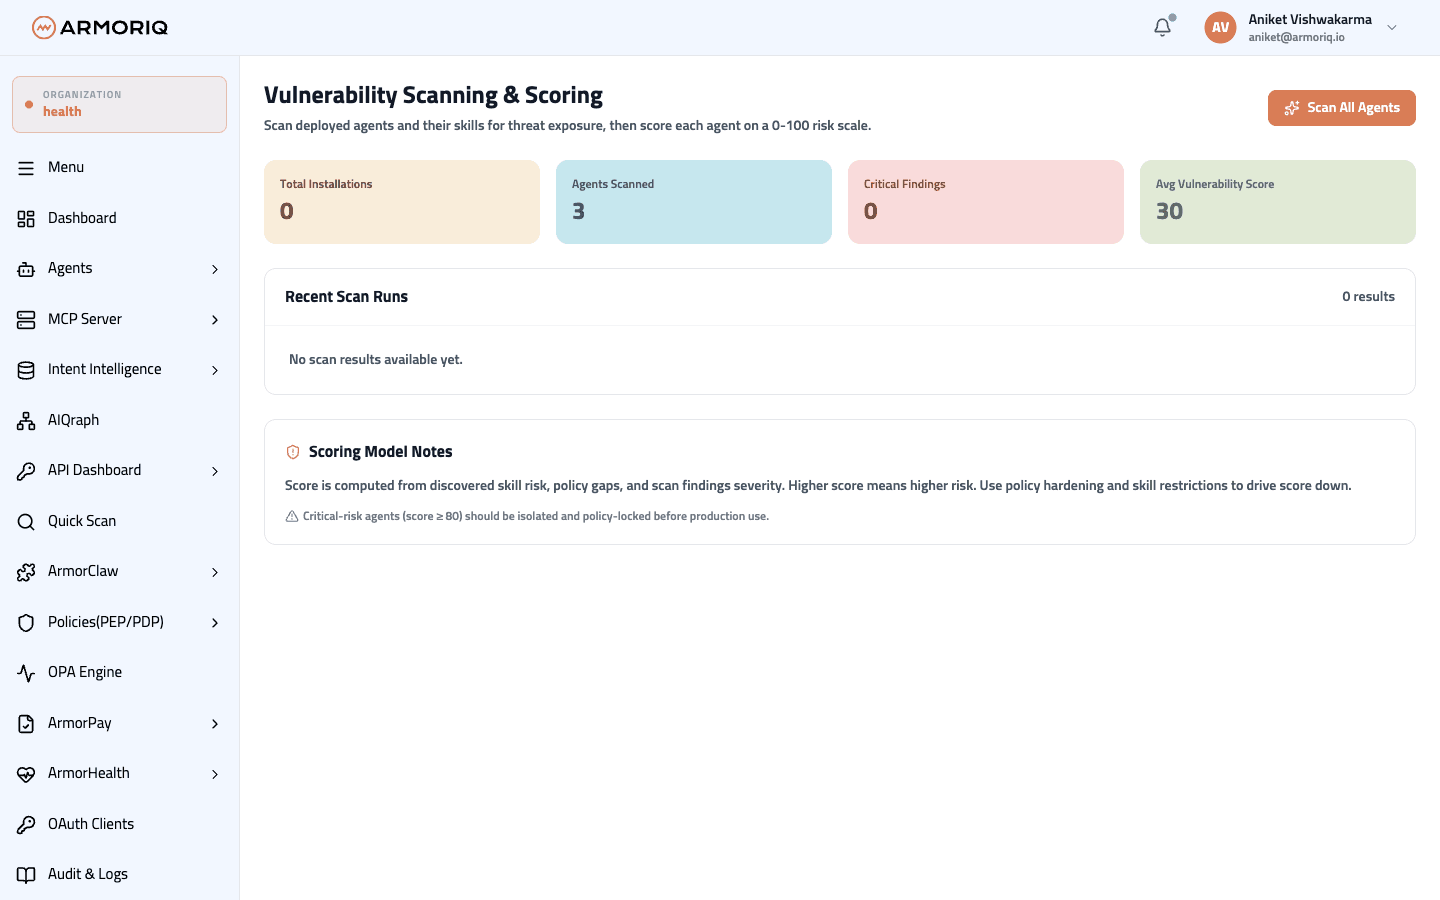Click the Menu label in sidebar
1440x900 pixels.
(66, 167)
